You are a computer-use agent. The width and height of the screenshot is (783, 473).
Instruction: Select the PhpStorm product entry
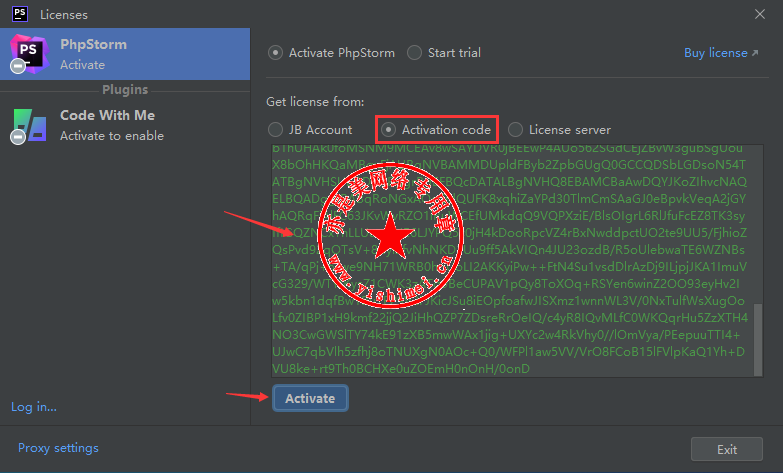125,54
